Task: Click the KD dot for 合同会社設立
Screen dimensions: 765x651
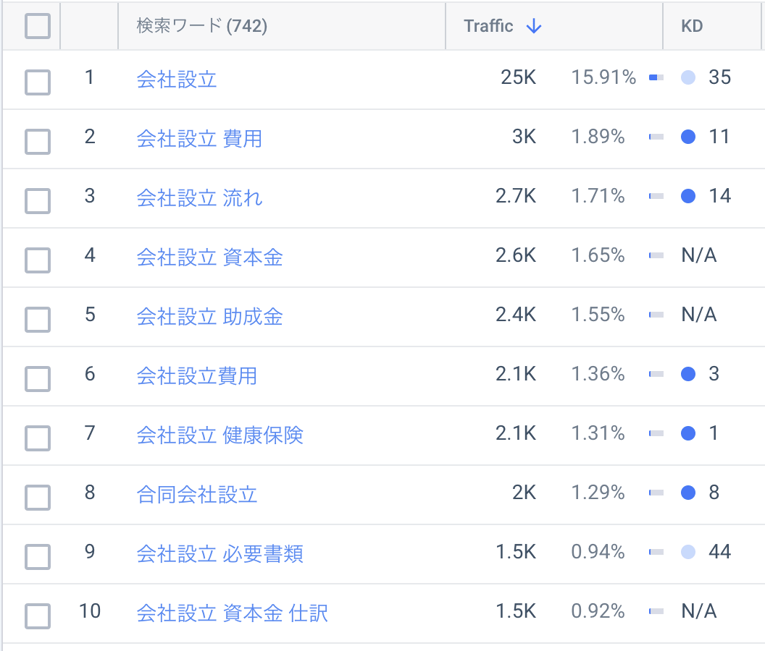Action: 687,493
